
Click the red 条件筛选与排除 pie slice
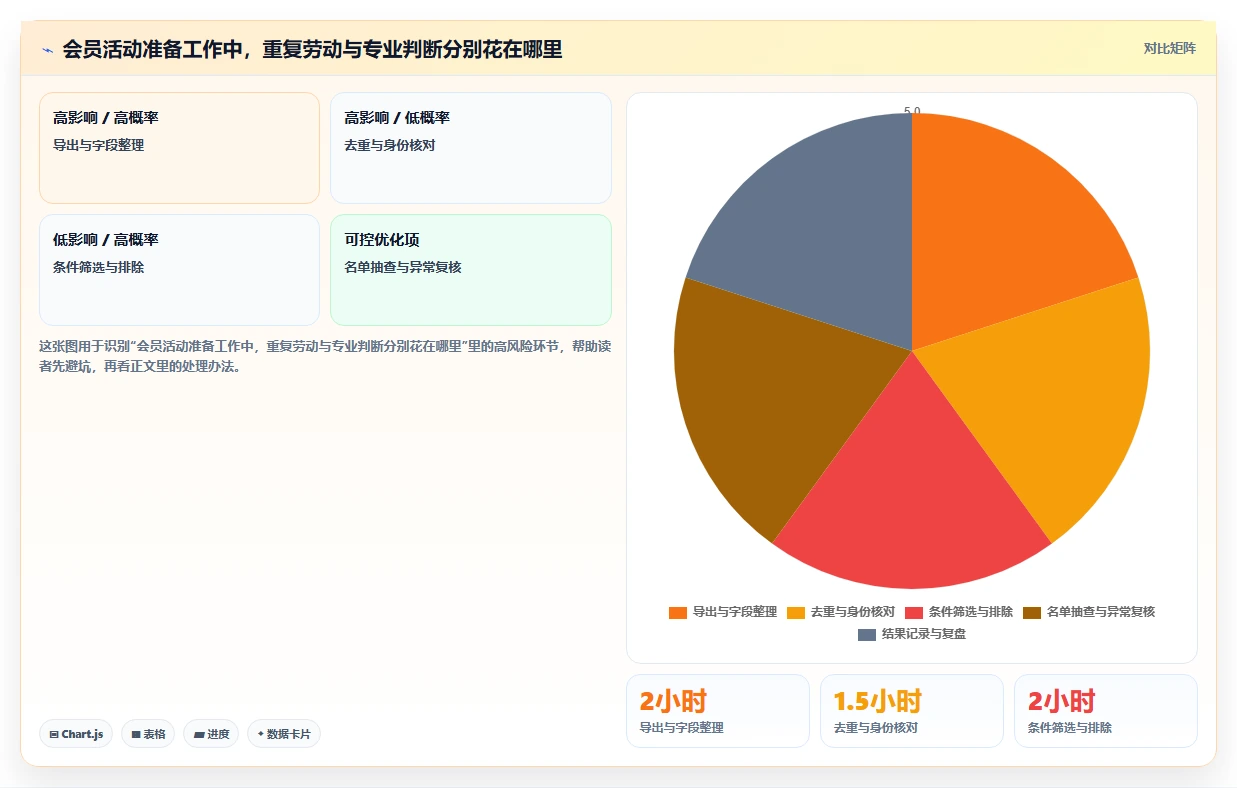(912, 500)
